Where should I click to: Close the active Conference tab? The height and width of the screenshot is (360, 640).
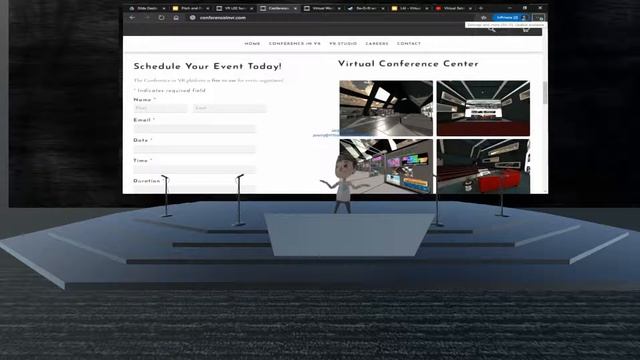point(295,8)
